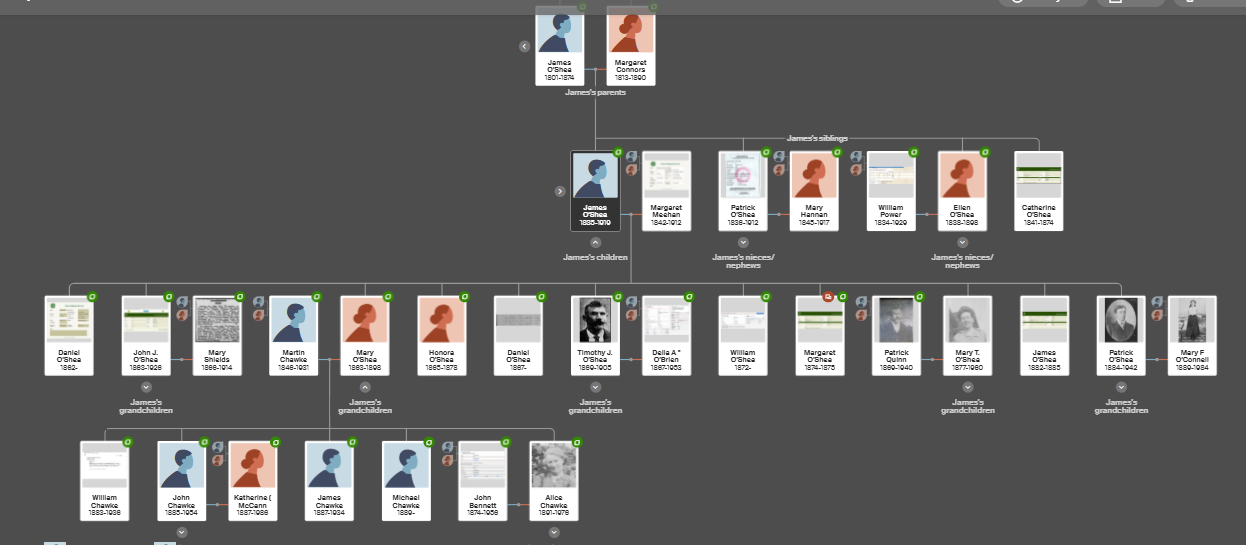
Task: Click the green leaf on Ellen O'Shea's card
Action: coord(985,152)
